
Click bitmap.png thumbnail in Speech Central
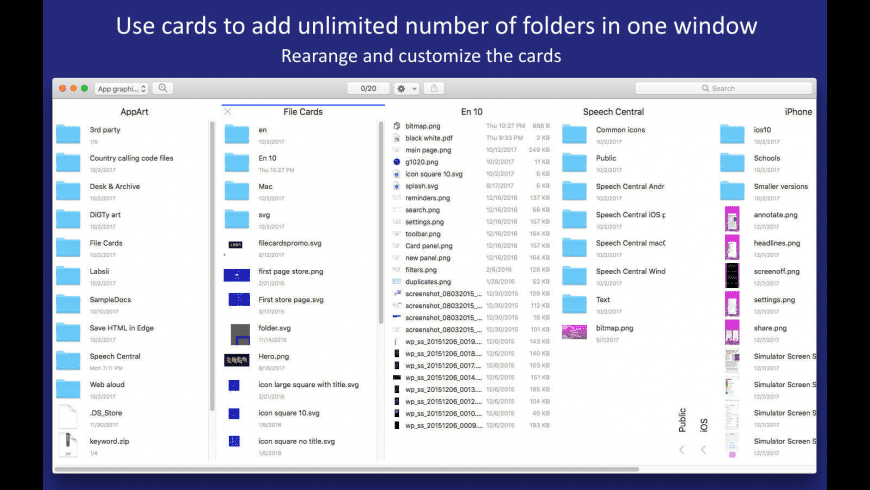[x=574, y=332]
